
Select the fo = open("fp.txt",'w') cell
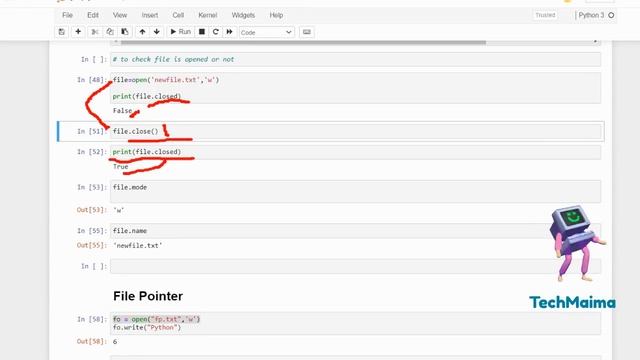tap(355, 323)
